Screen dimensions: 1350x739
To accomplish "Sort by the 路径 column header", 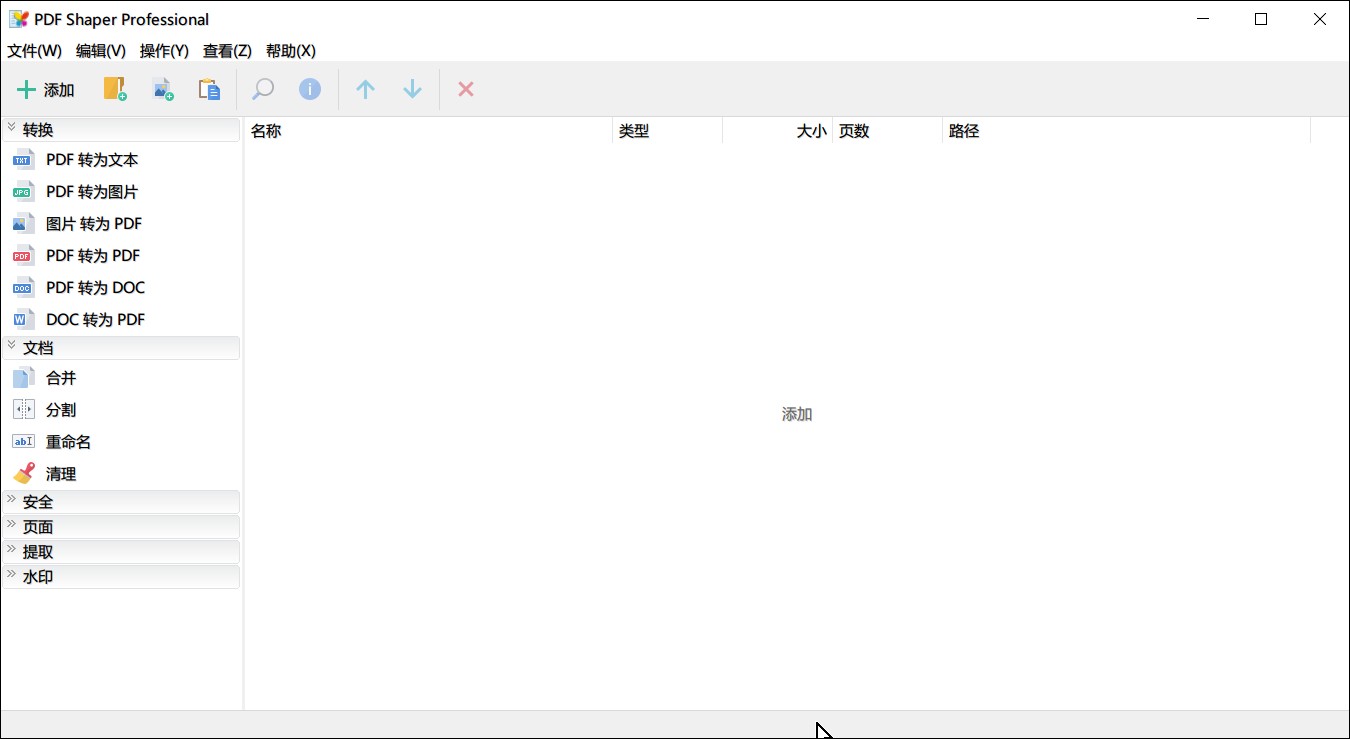I will (1127, 131).
